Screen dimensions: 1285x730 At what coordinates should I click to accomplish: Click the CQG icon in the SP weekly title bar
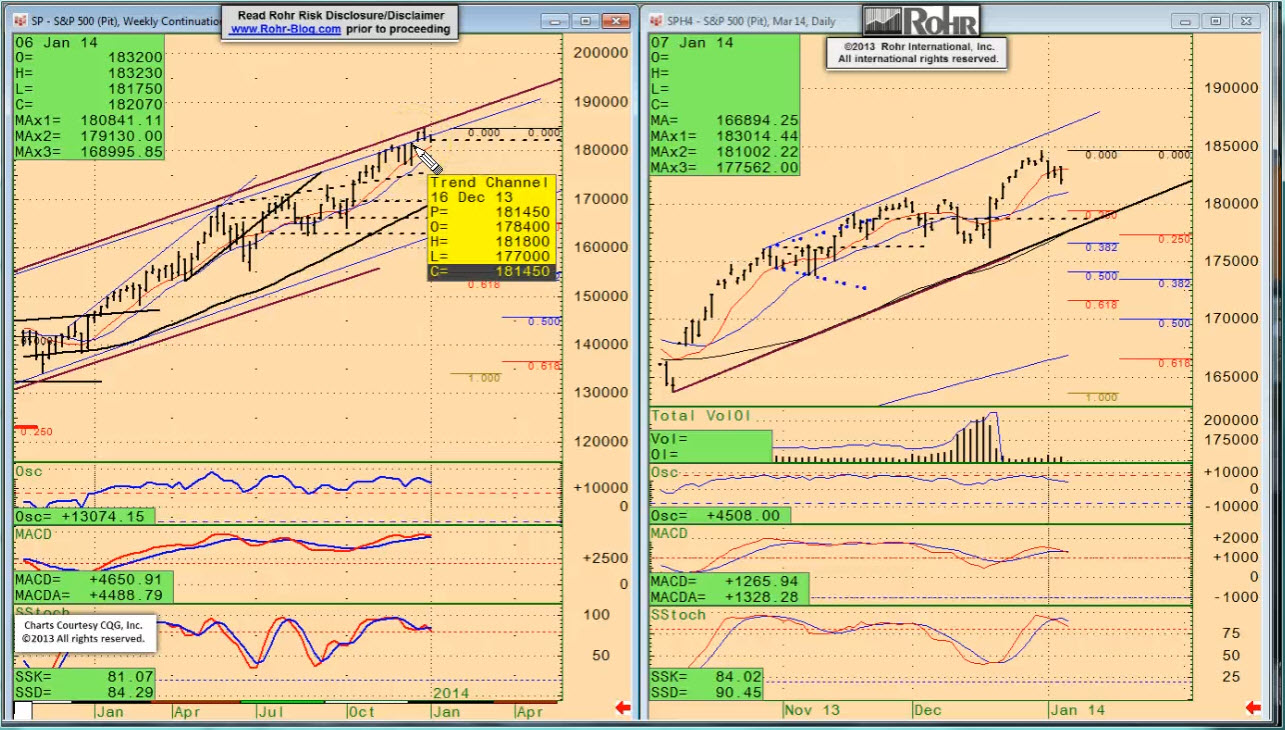pos(21,21)
